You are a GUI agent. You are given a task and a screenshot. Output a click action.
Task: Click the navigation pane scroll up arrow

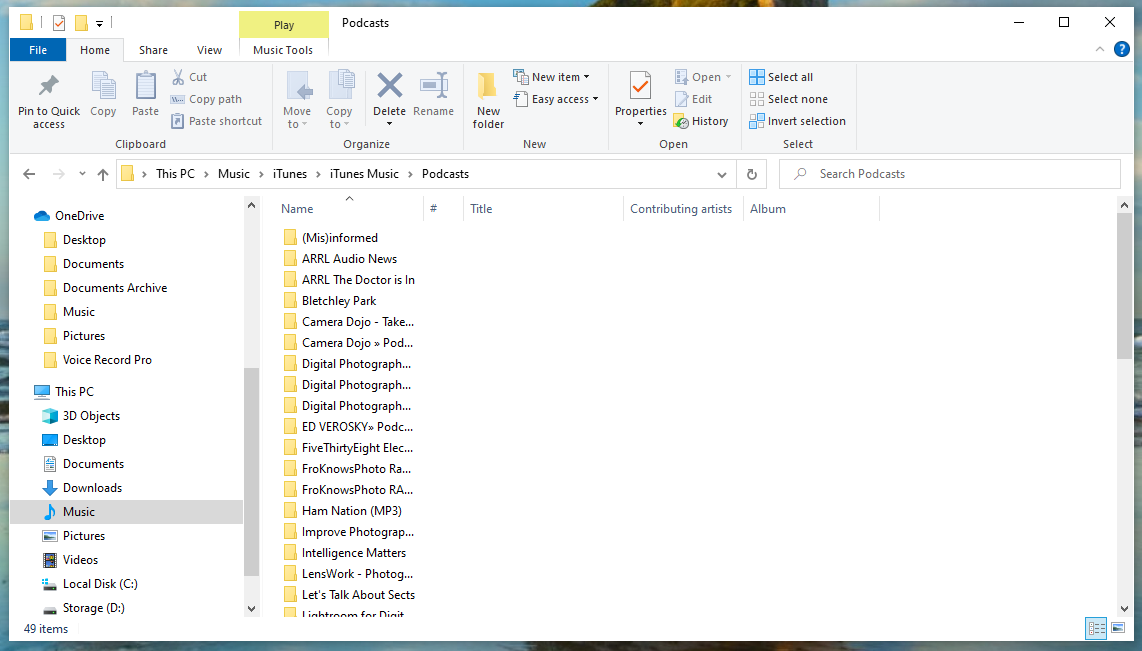pyautogui.click(x=251, y=205)
